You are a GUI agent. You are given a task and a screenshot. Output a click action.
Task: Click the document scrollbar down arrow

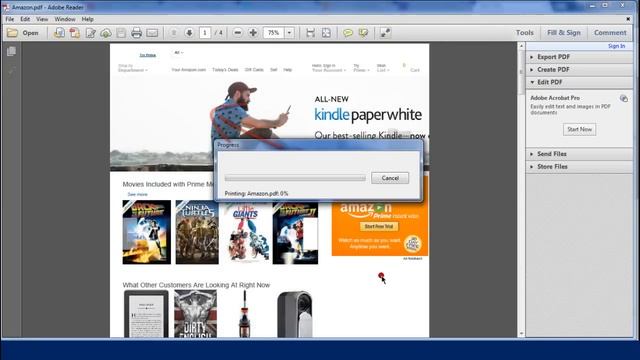[521, 333]
